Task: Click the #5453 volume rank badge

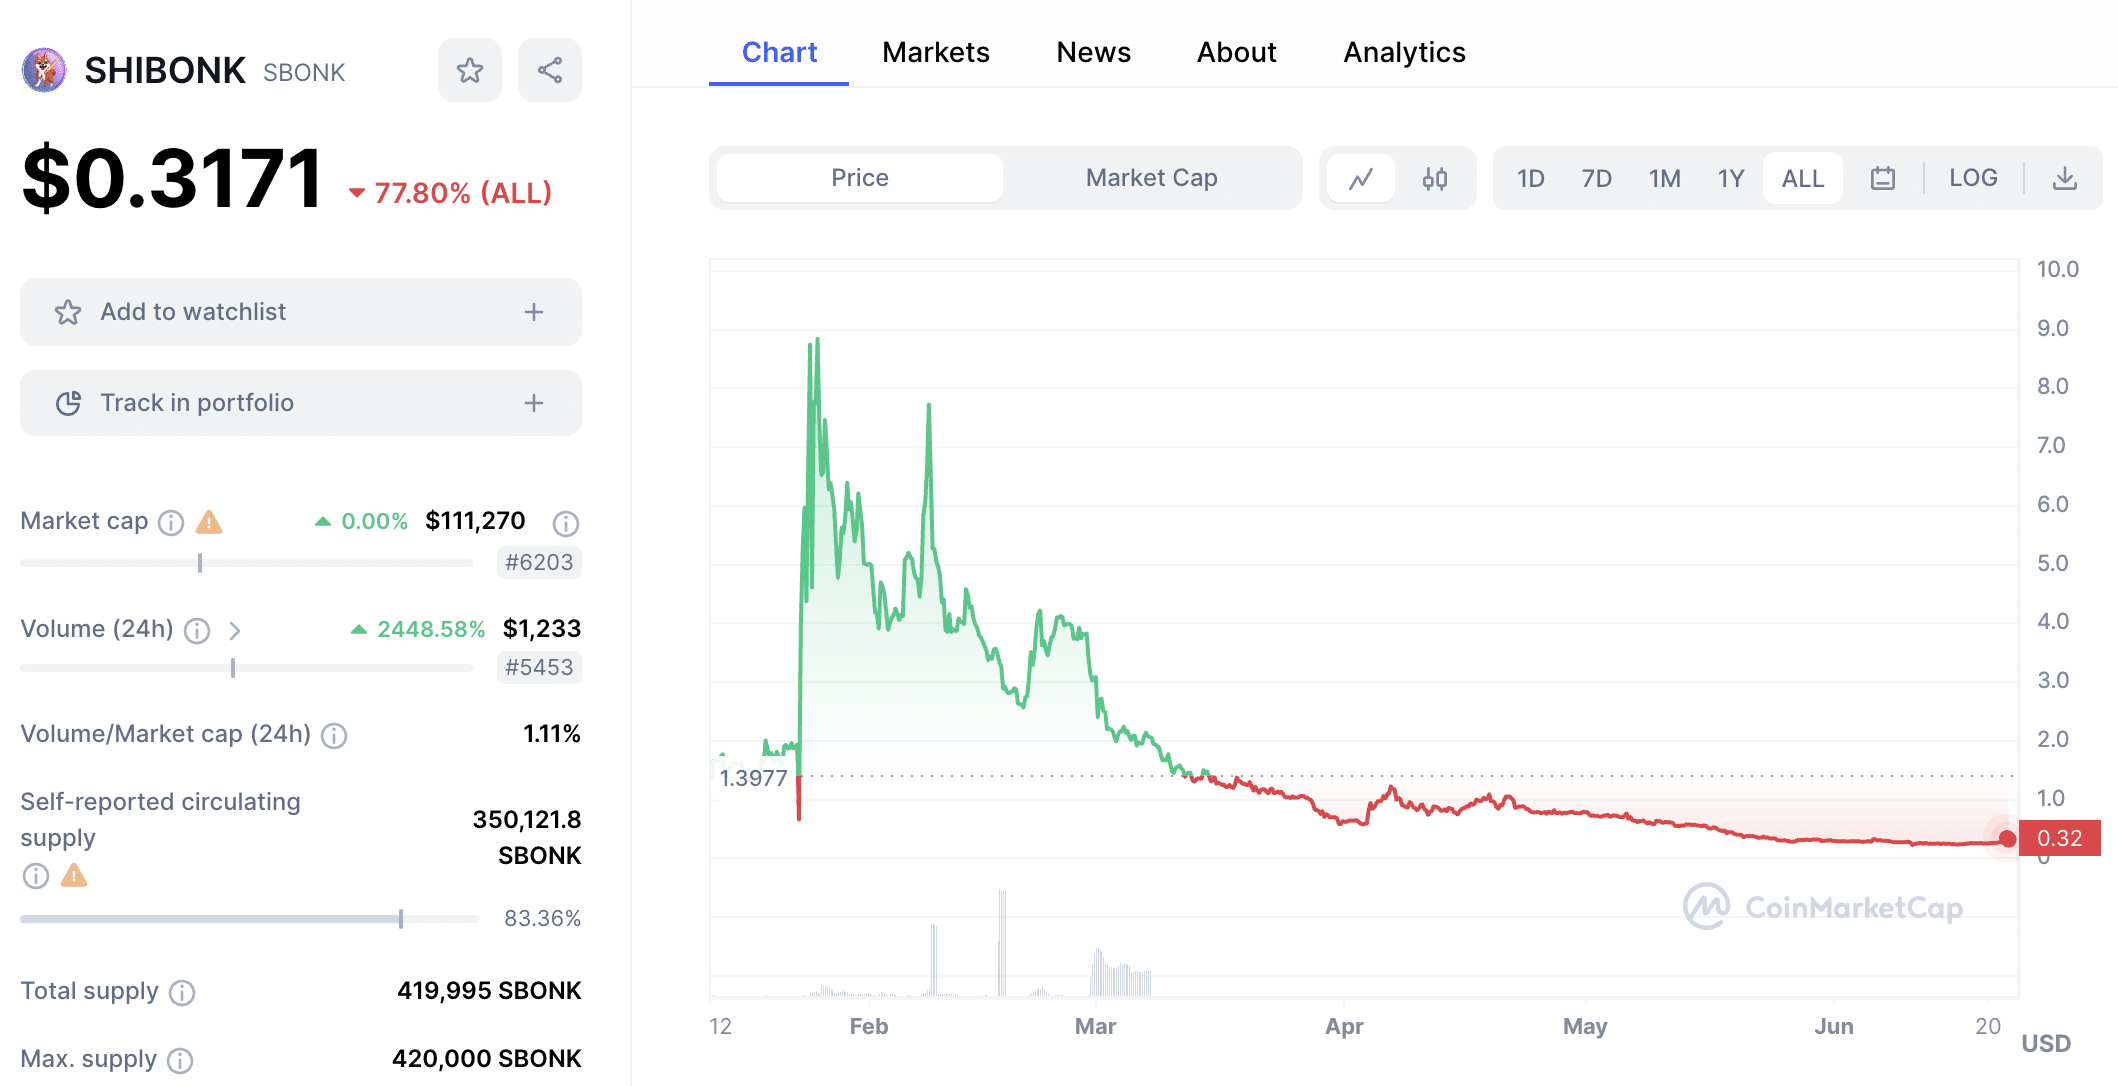Action: [539, 667]
